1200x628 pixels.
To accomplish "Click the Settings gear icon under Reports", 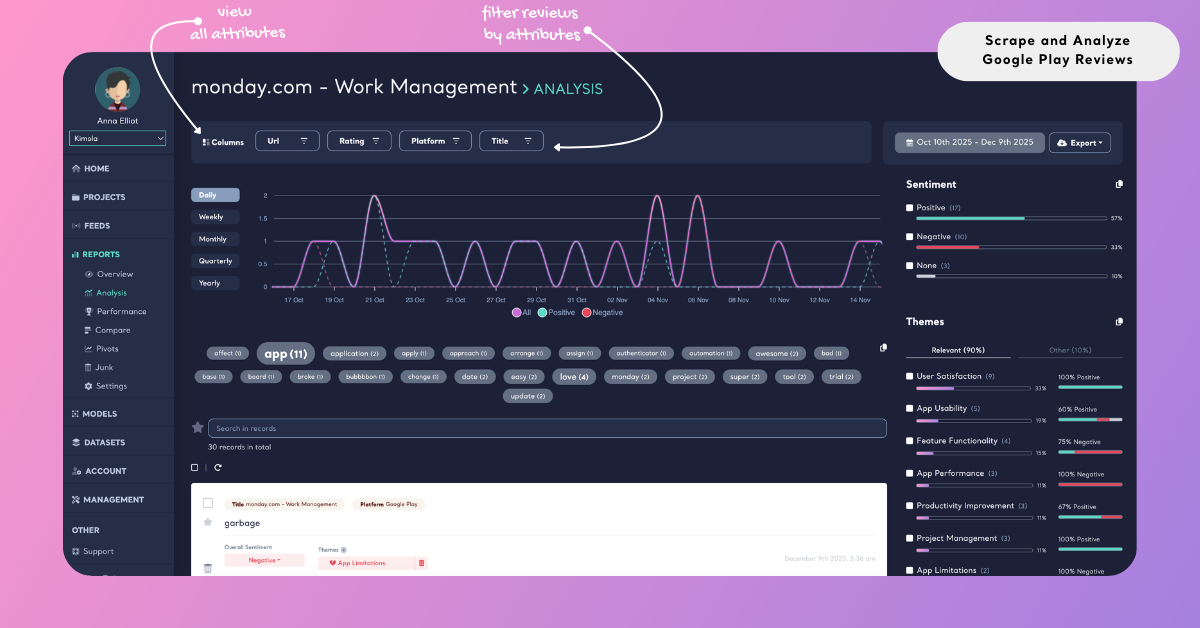I will point(89,386).
